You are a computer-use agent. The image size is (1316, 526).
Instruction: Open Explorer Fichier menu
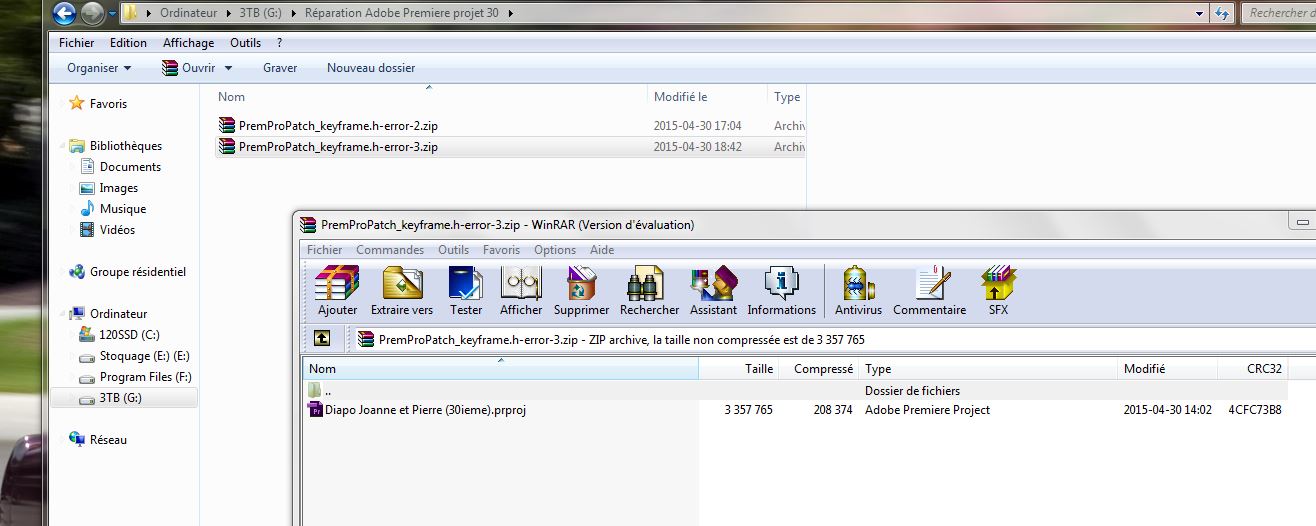click(76, 43)
